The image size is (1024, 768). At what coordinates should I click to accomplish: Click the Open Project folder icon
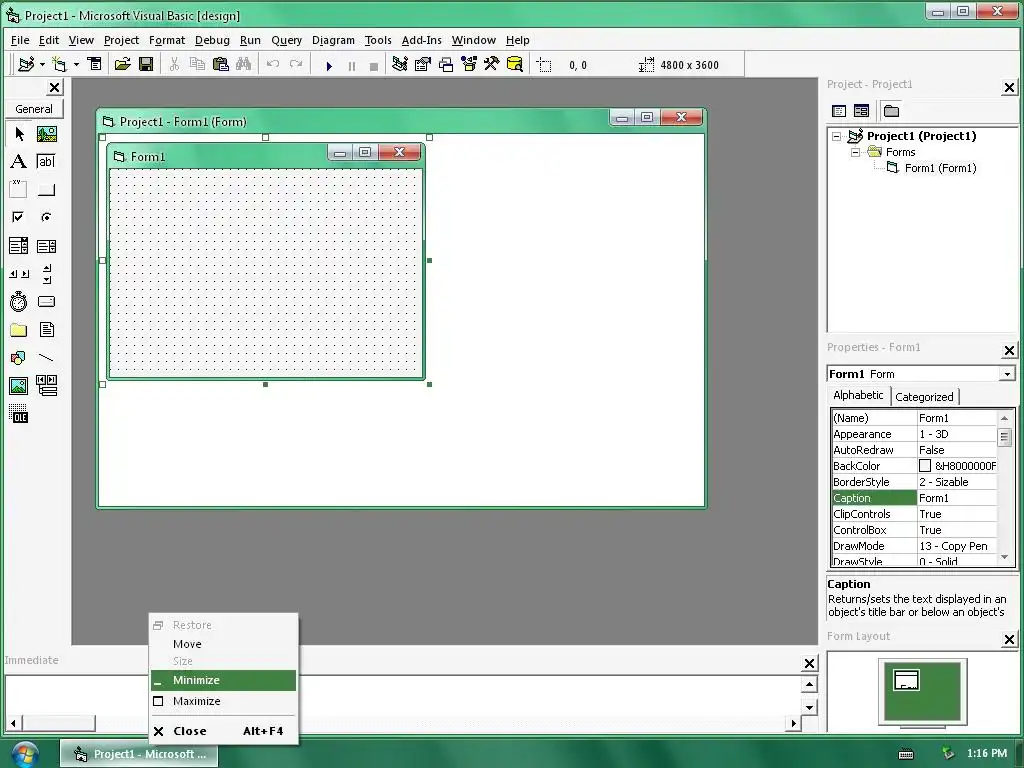[x=122, y=64]
